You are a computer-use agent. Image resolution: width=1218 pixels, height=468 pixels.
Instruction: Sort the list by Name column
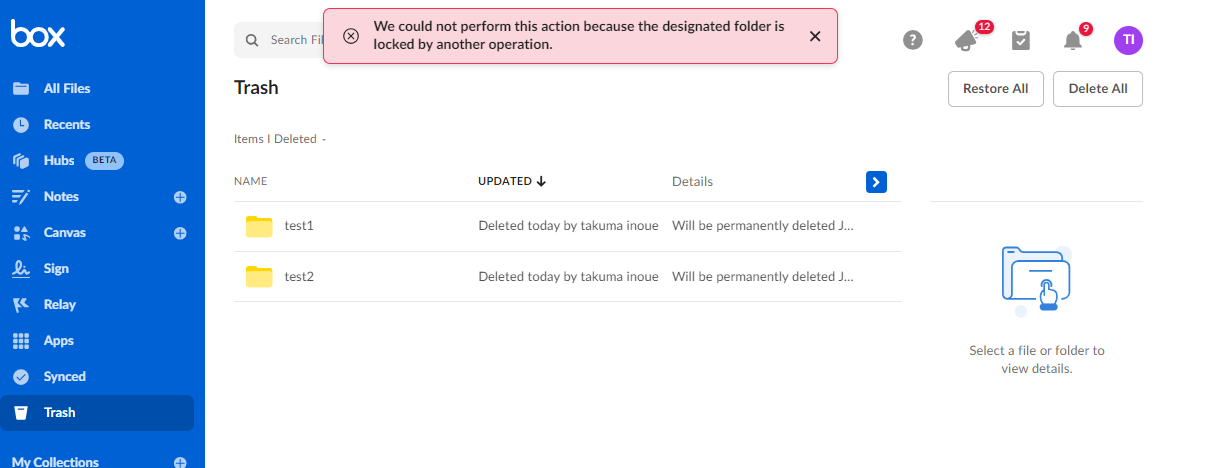(x=251, y=181)
